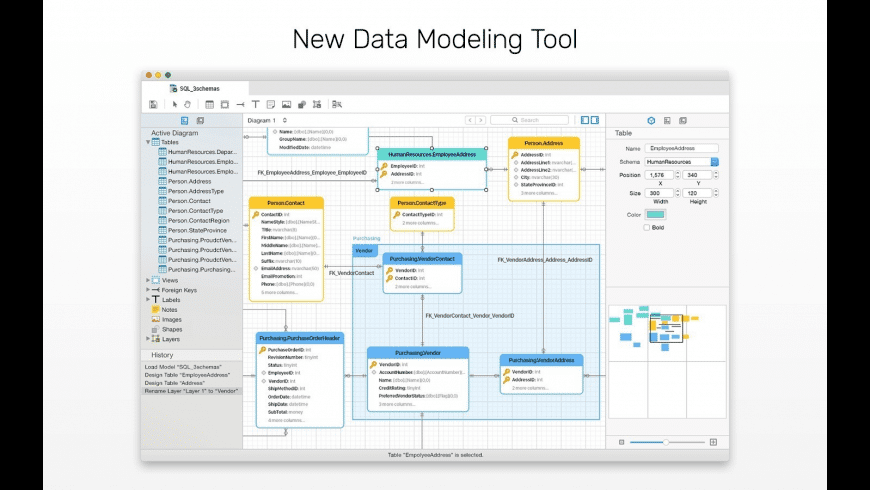
Task: Open the Diagram 1 selector dropdown
Action: click(267, 120)
